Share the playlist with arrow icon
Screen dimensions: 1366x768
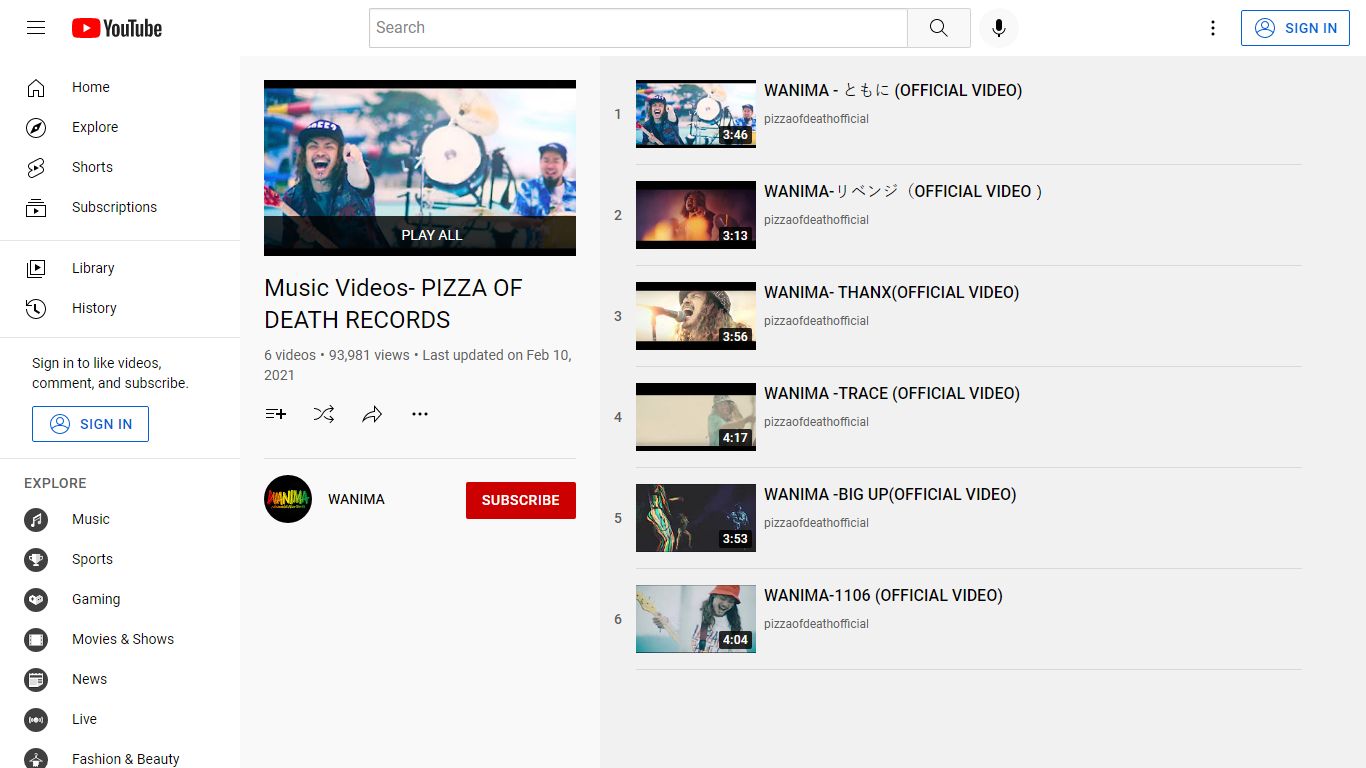click(372, 414)
